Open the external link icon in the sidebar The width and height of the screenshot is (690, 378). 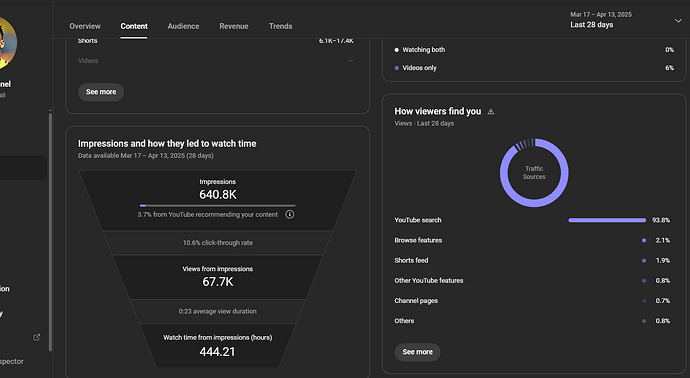[37, 338]
